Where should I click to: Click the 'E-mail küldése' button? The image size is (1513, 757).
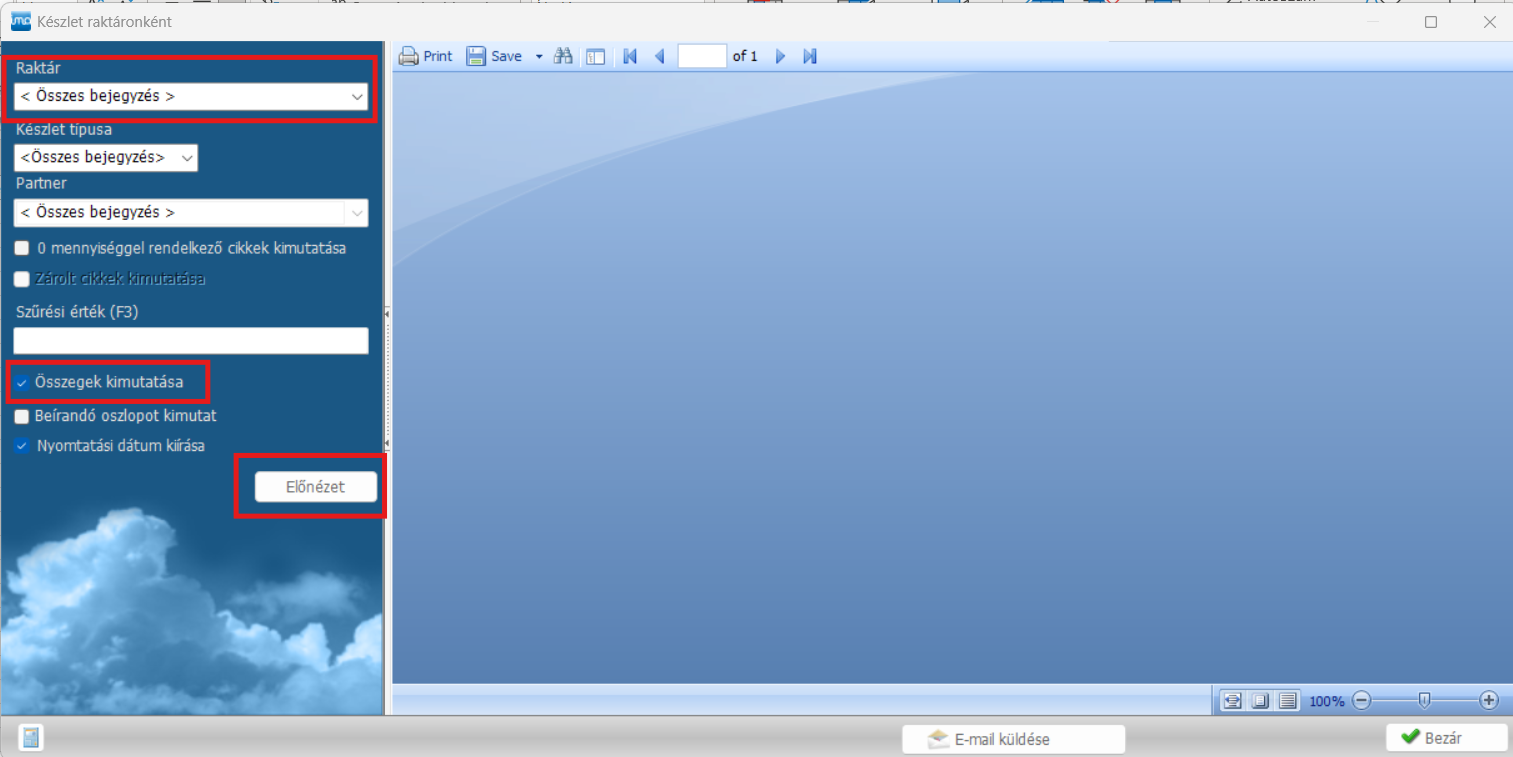click(x=1013, y=739)
